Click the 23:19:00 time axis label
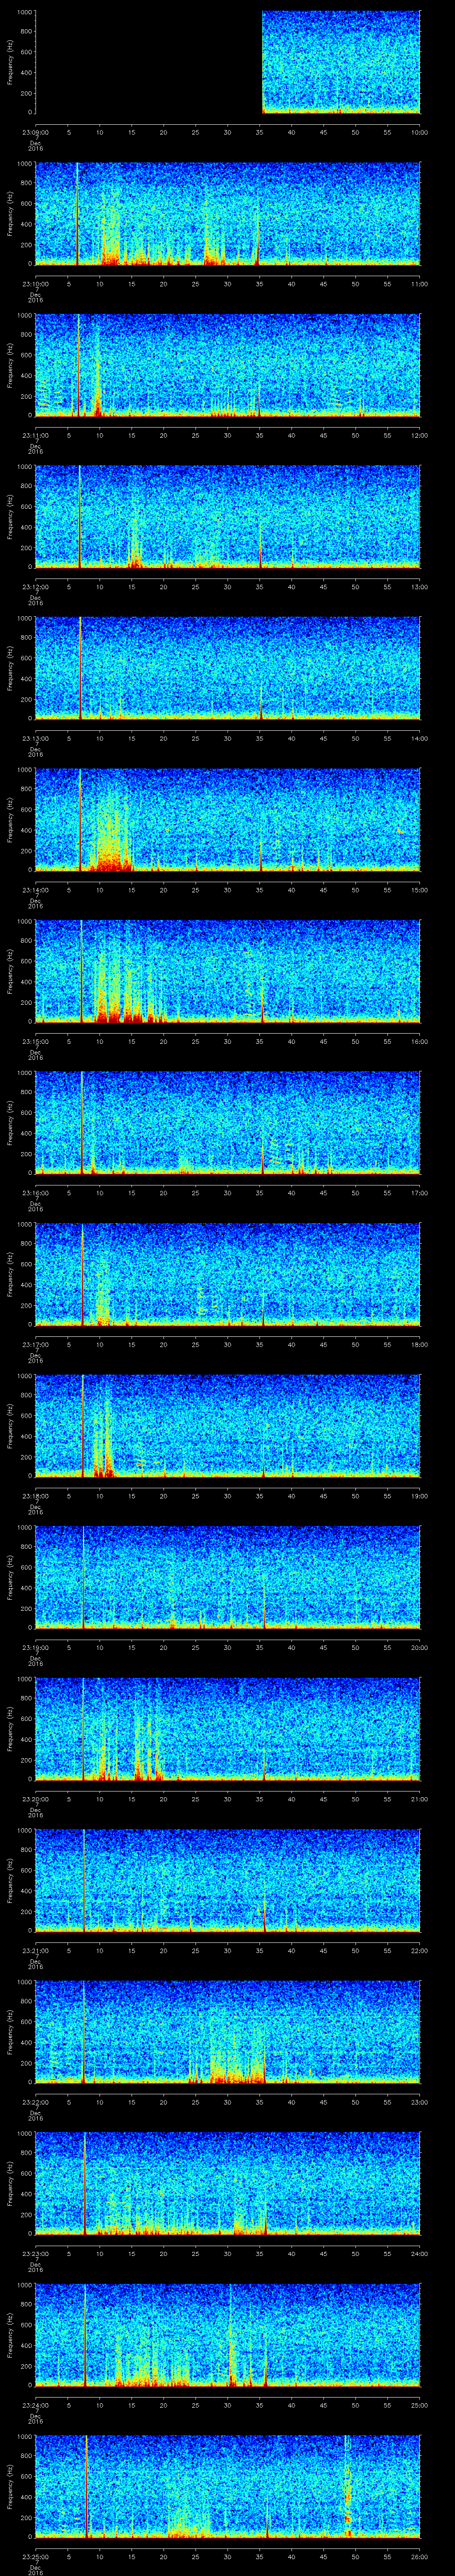Viewport: 455px width, 2576px height. [x=36, y=1647]
